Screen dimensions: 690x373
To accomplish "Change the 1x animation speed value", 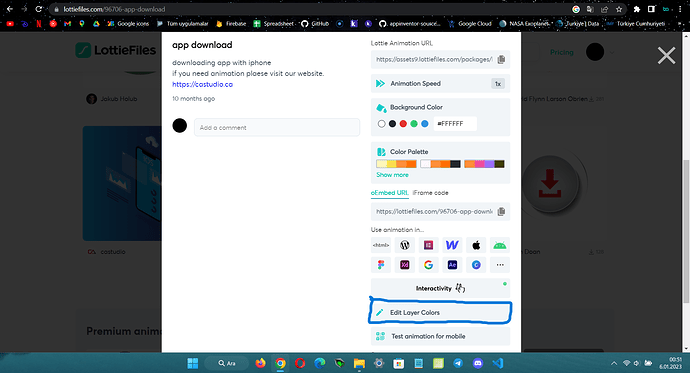I will 498,84.
